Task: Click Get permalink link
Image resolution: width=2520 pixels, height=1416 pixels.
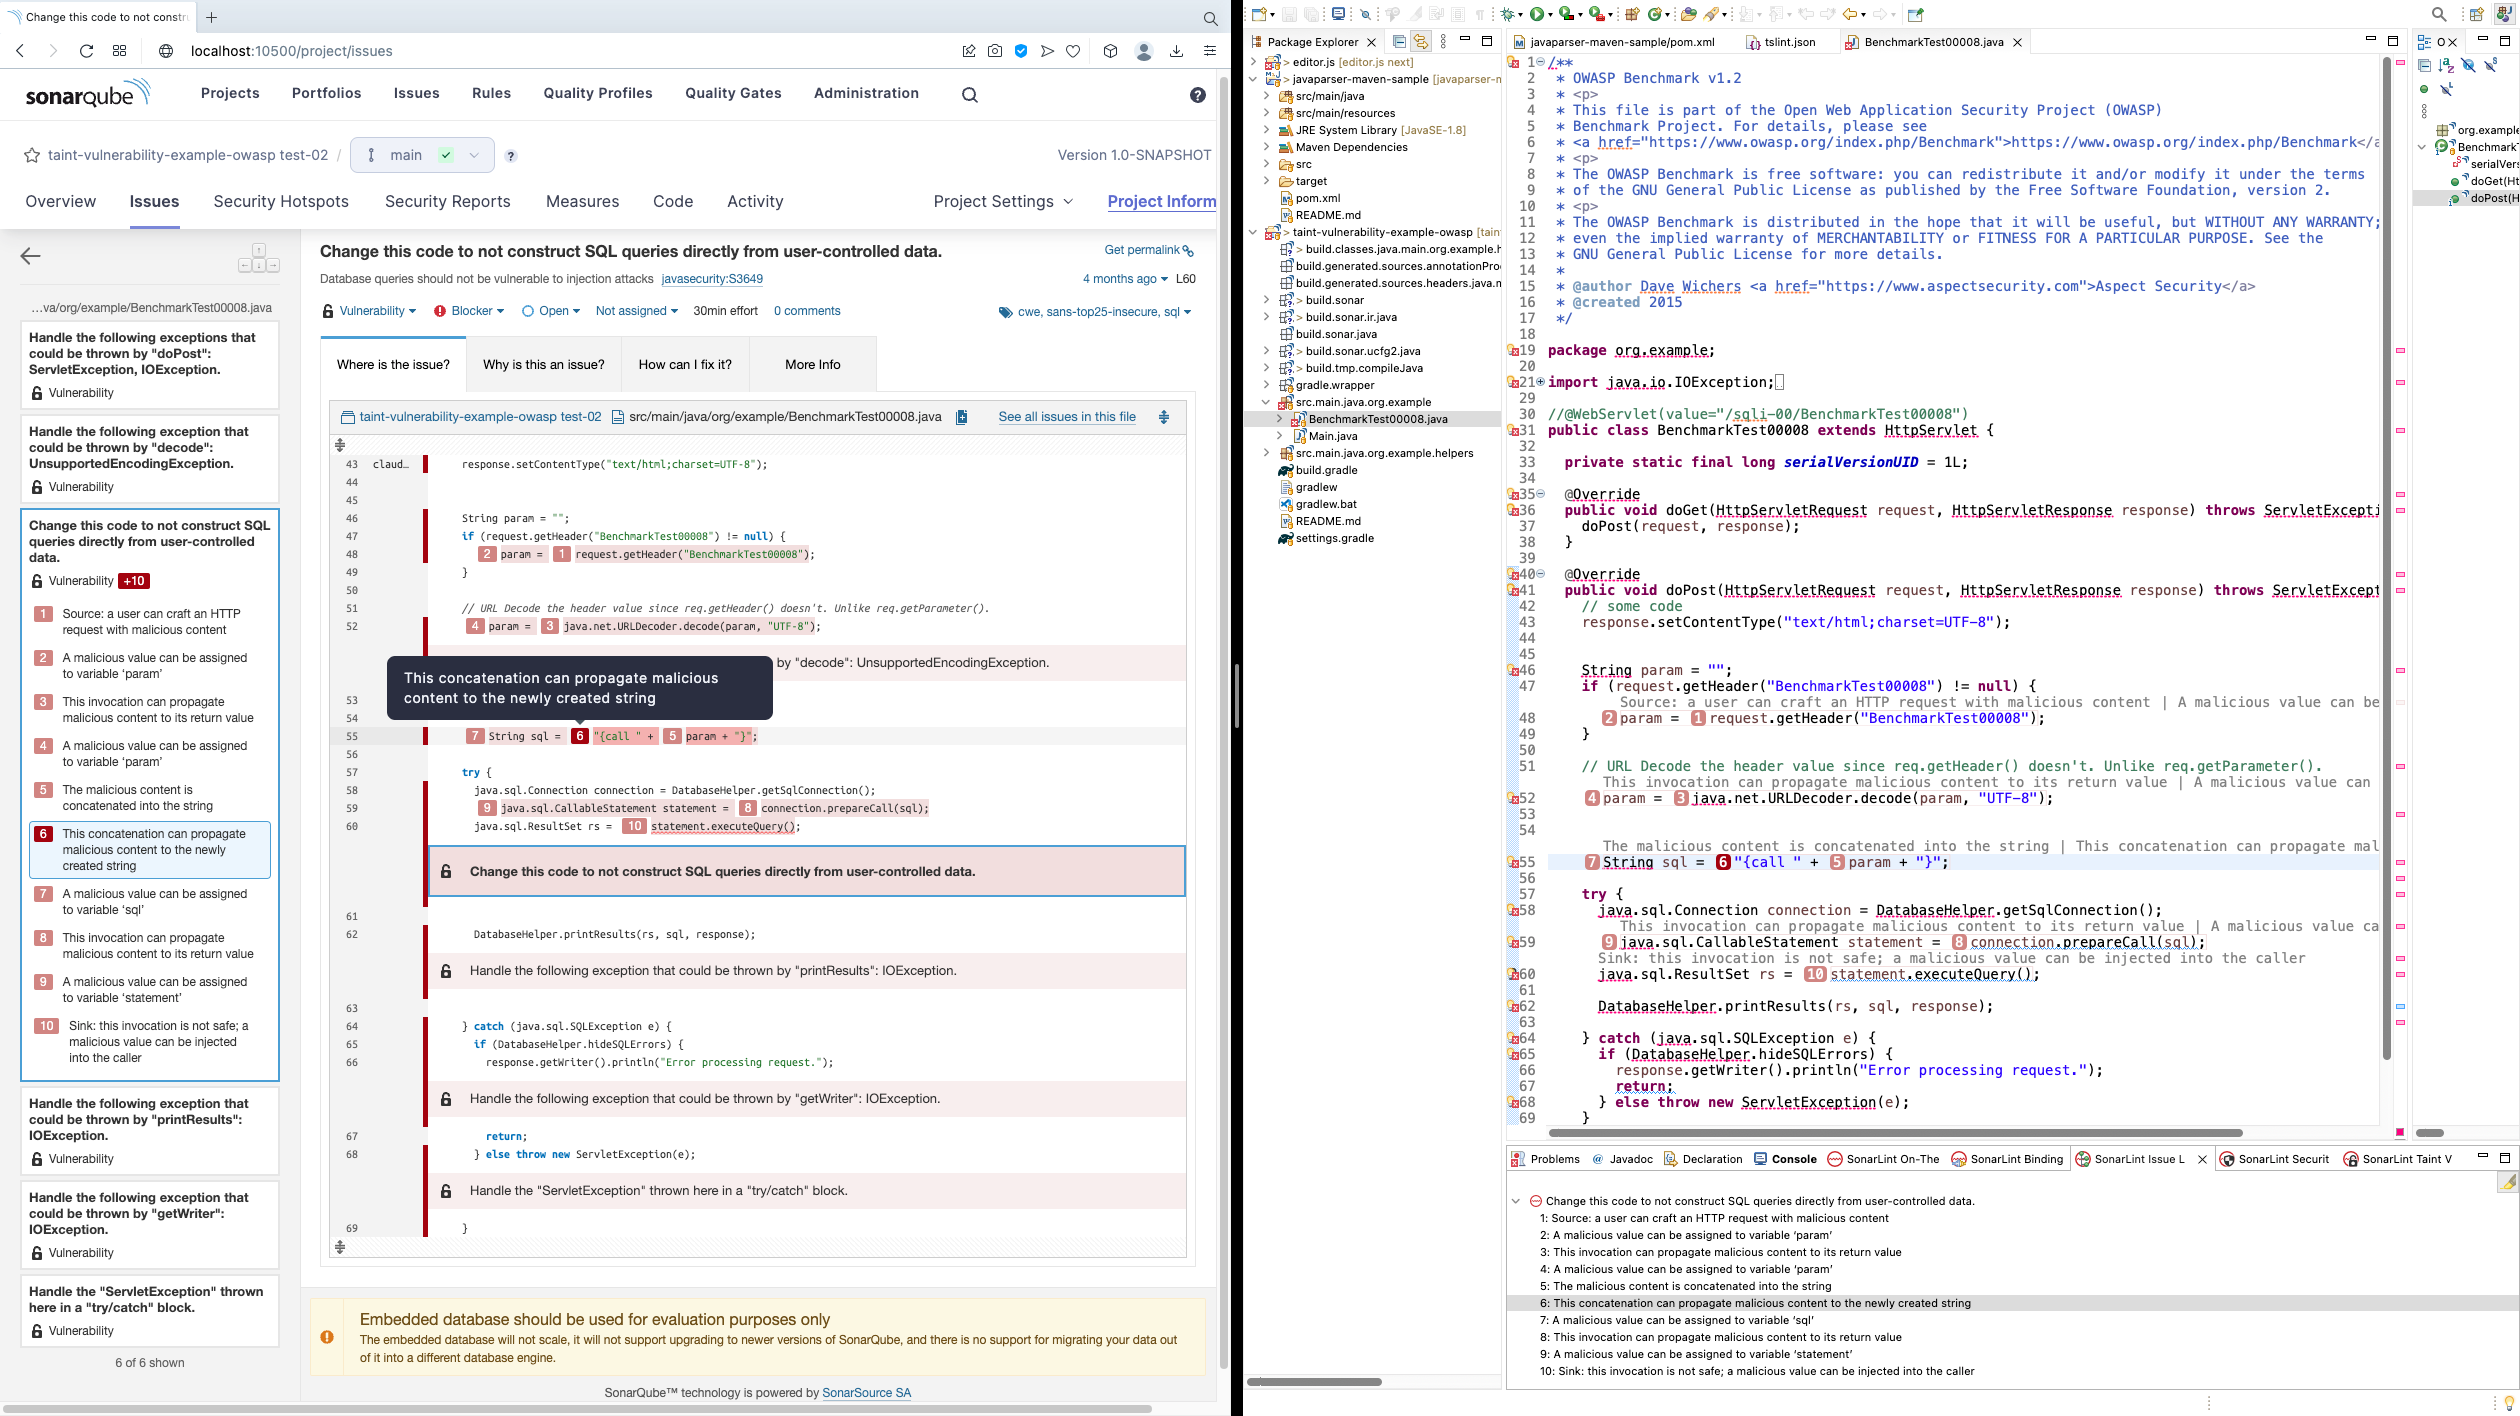Action: (x=1148, y=250)
